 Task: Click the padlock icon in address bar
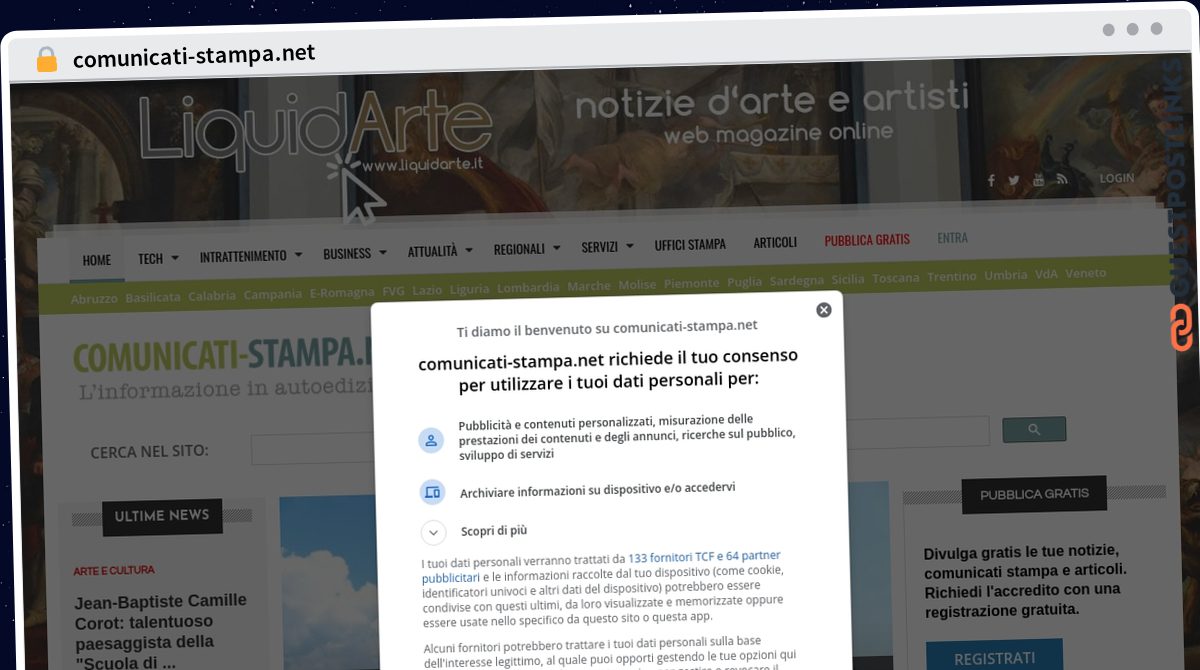coord(46,59)
